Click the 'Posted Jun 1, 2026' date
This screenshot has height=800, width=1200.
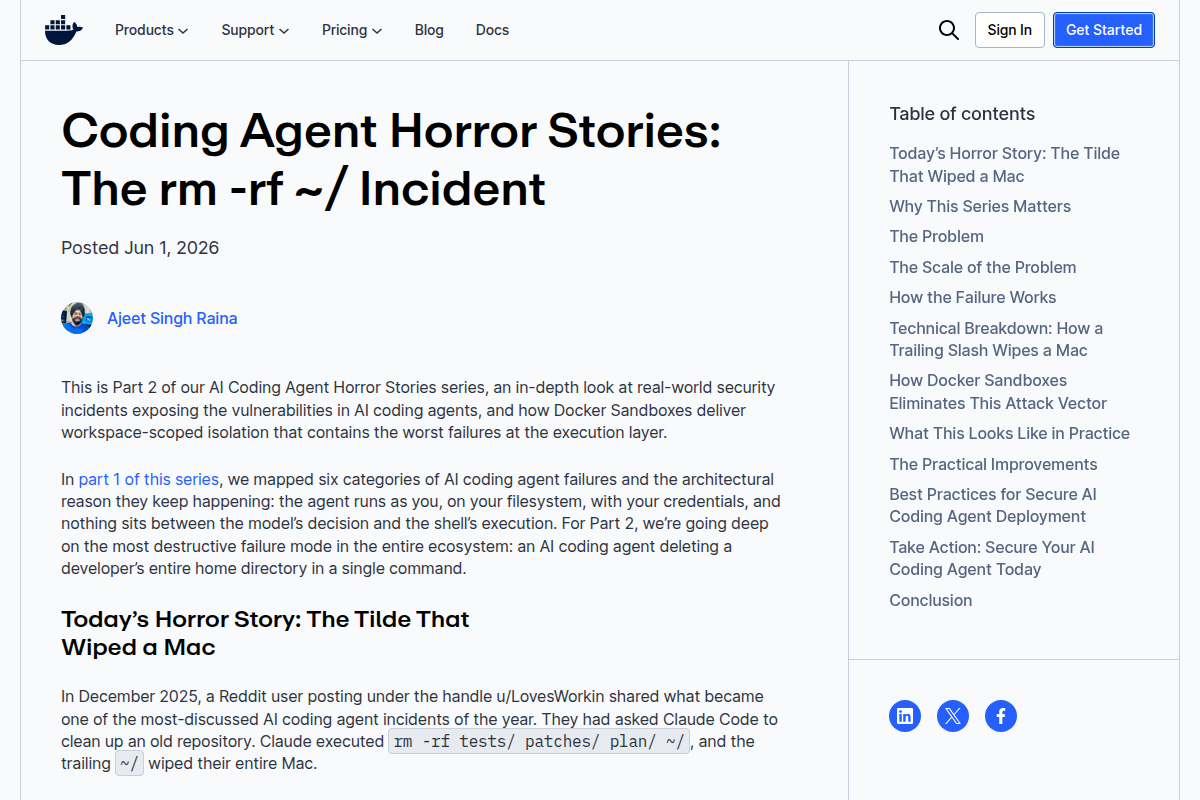click(x=140, y=248)
